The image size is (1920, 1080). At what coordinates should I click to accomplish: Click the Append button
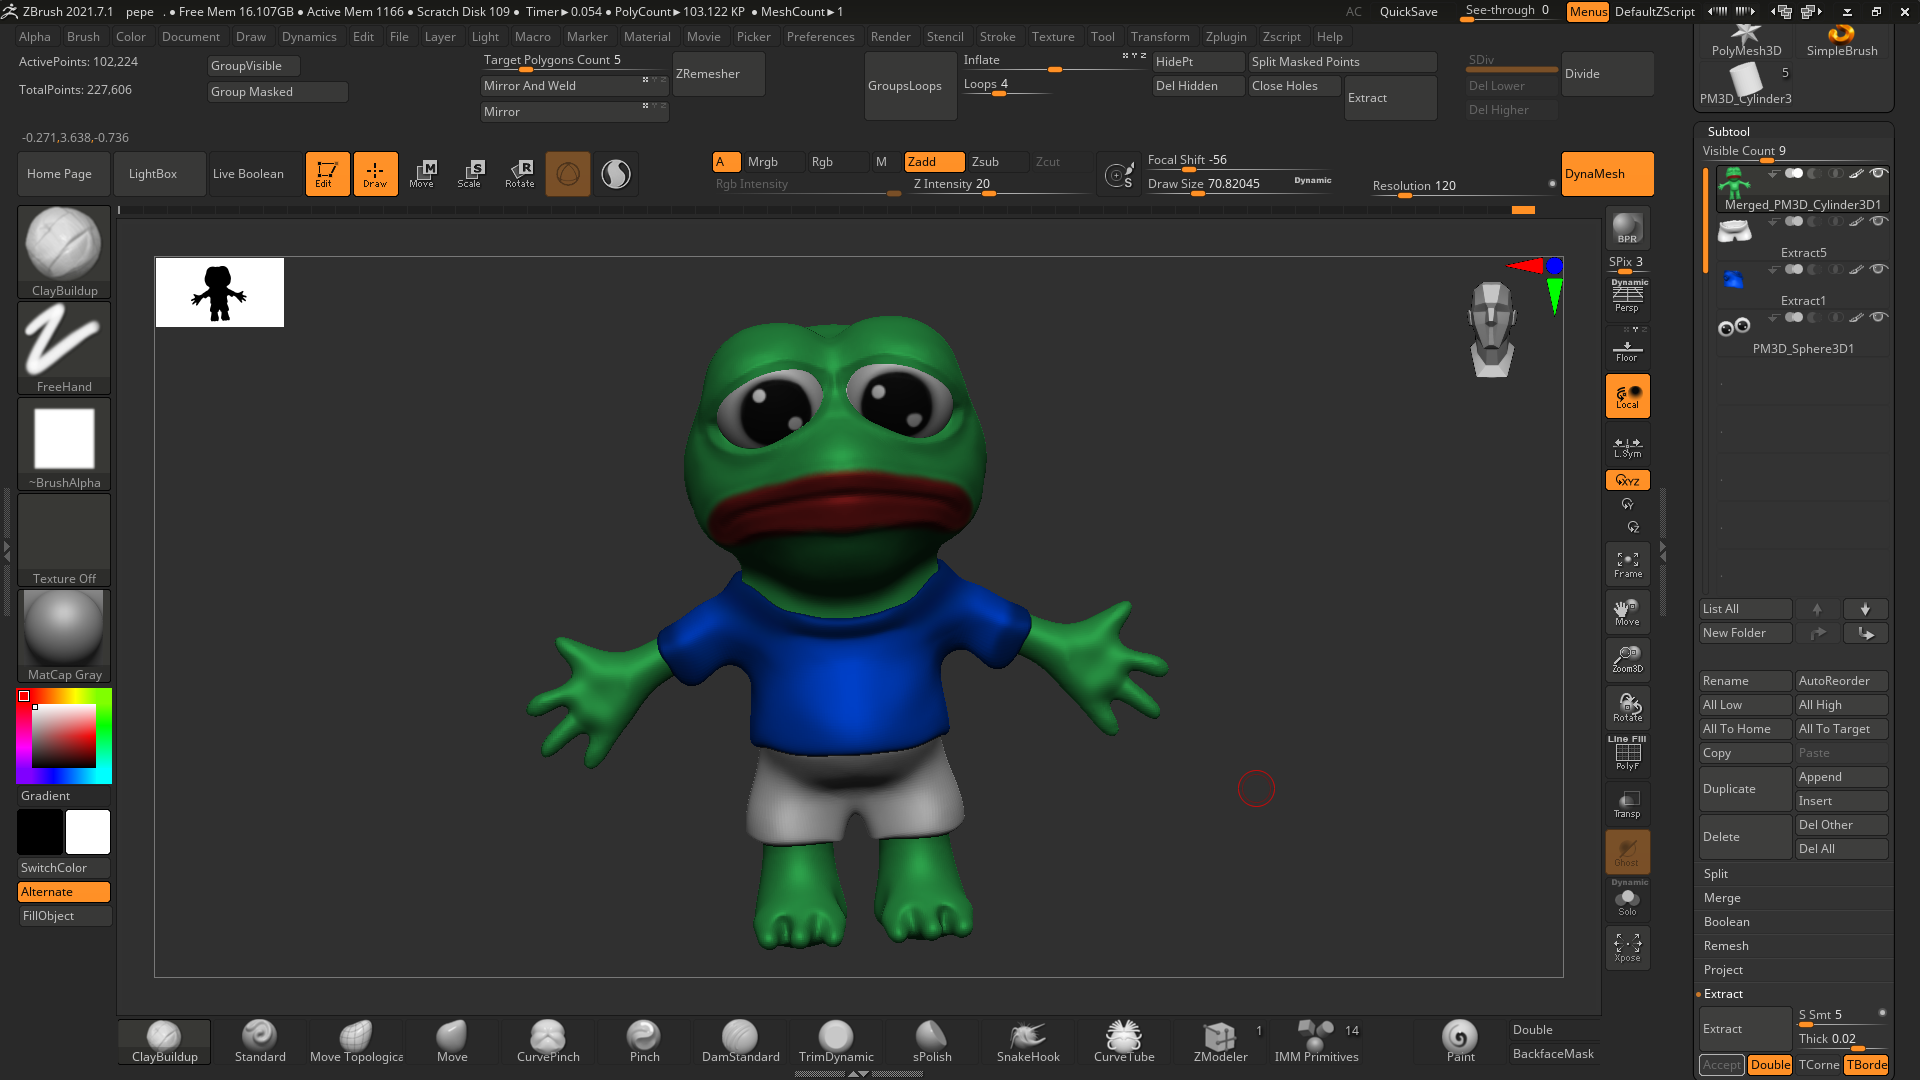tap(1841, 777)
